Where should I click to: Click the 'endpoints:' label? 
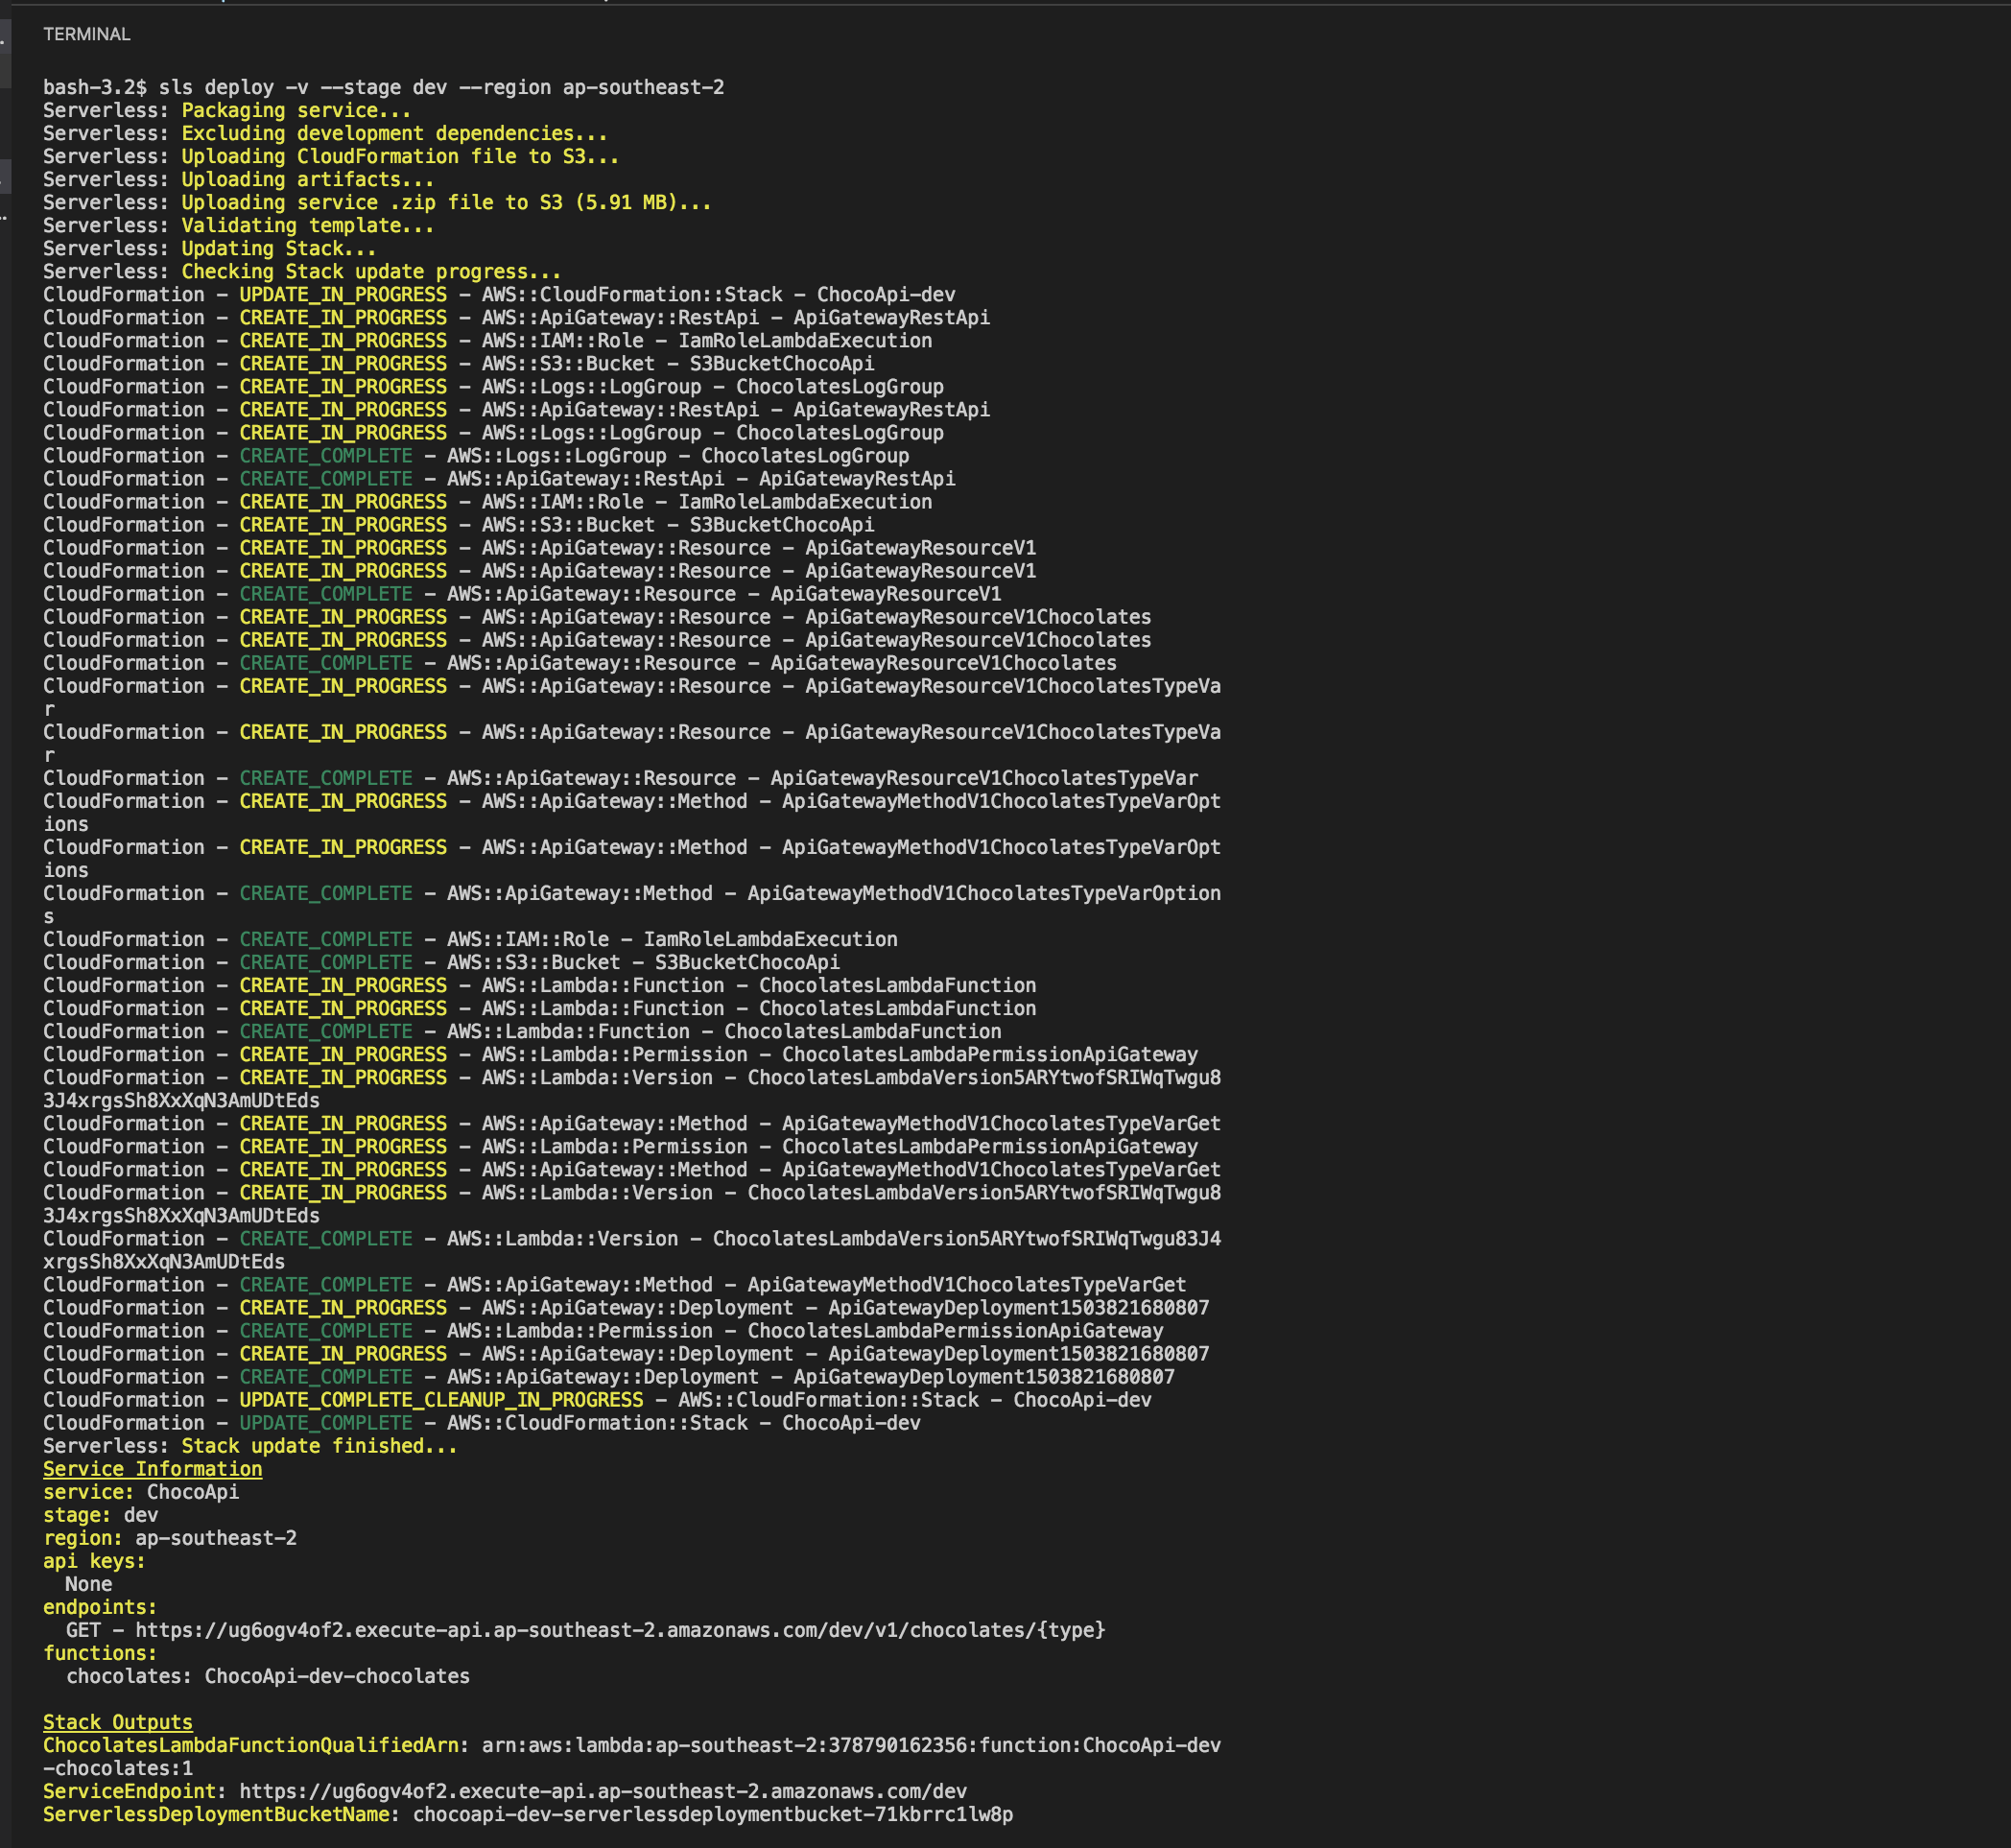click(100, 1605)
